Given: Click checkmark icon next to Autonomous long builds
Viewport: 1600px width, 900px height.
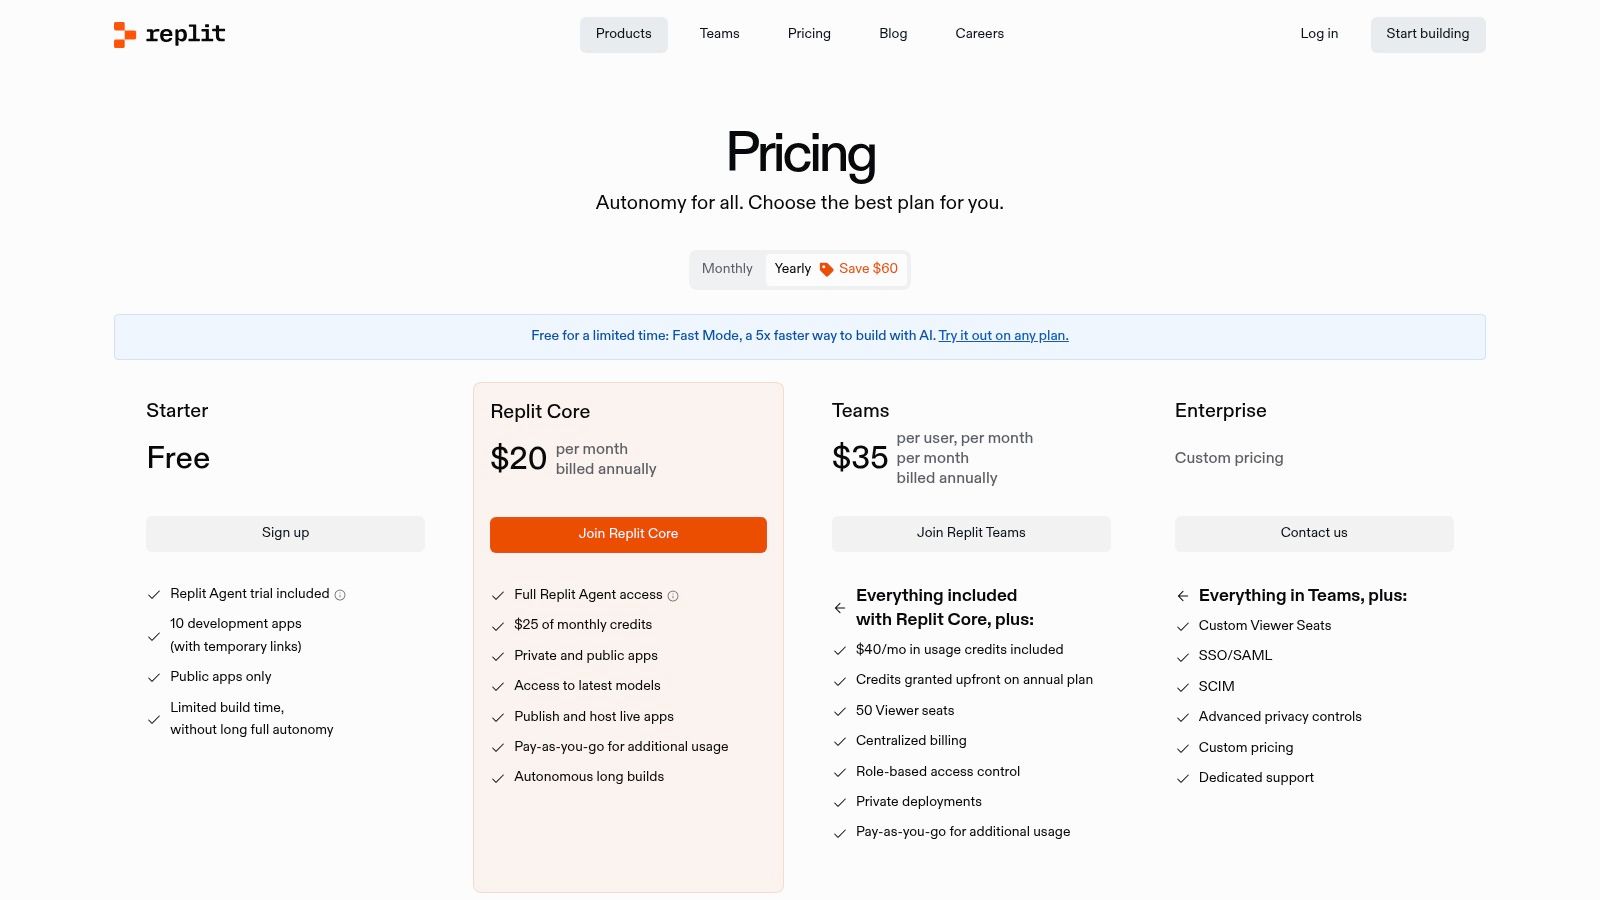Looking at the screenshot, I should pyautogui.click(x=498, y=778).
